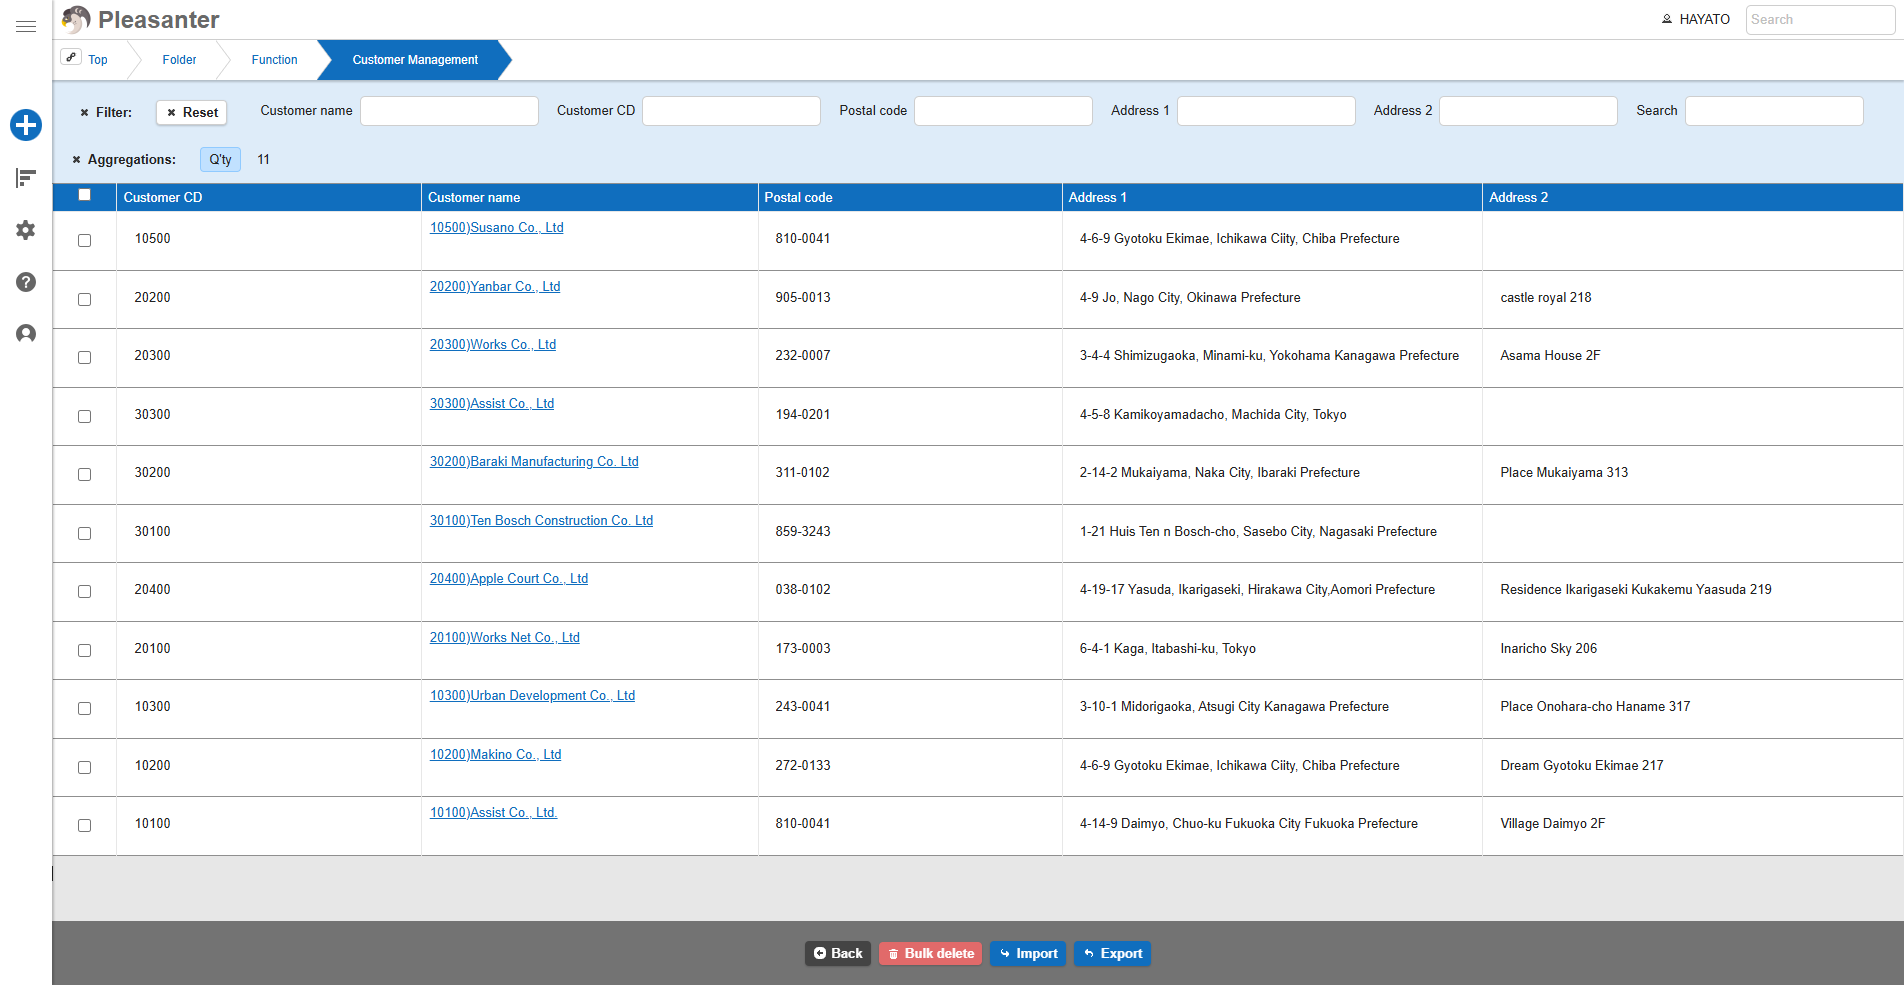Image resolution: width=1904 pixels, height=985 pixels.
Task: Go to Top breadcrumb
Action: coord(98,60)
